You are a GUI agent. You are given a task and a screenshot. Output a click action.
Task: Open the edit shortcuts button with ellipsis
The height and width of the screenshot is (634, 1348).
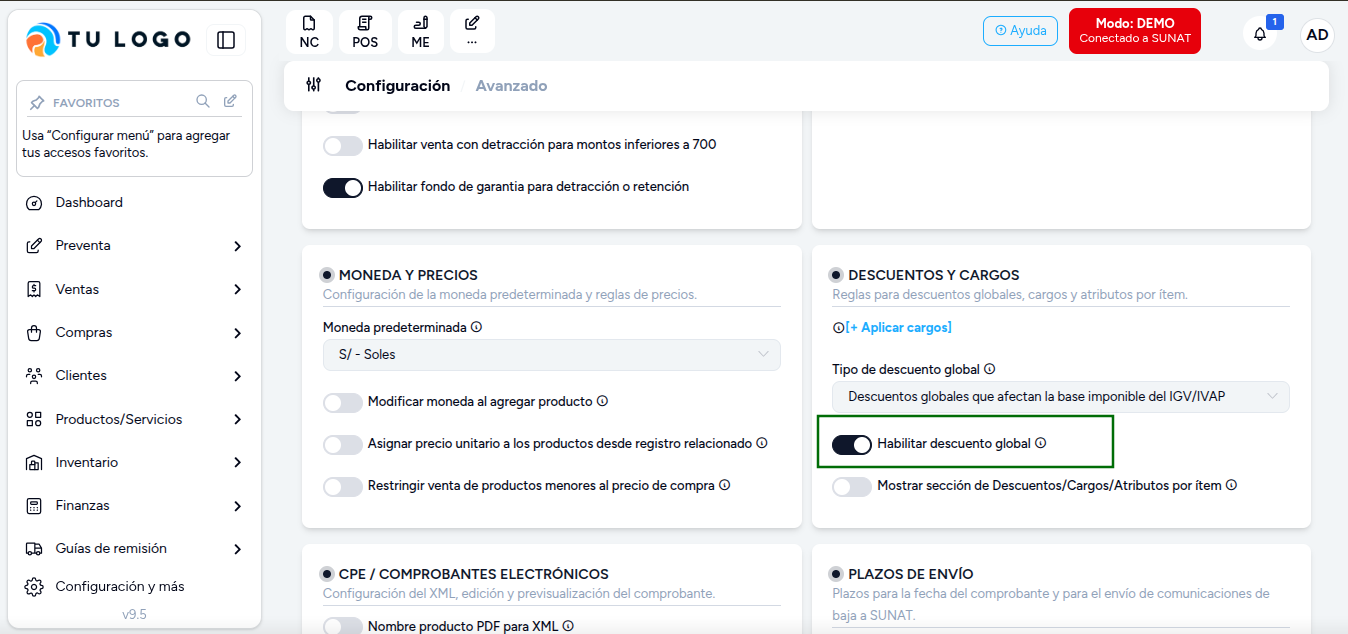(472, 32)
